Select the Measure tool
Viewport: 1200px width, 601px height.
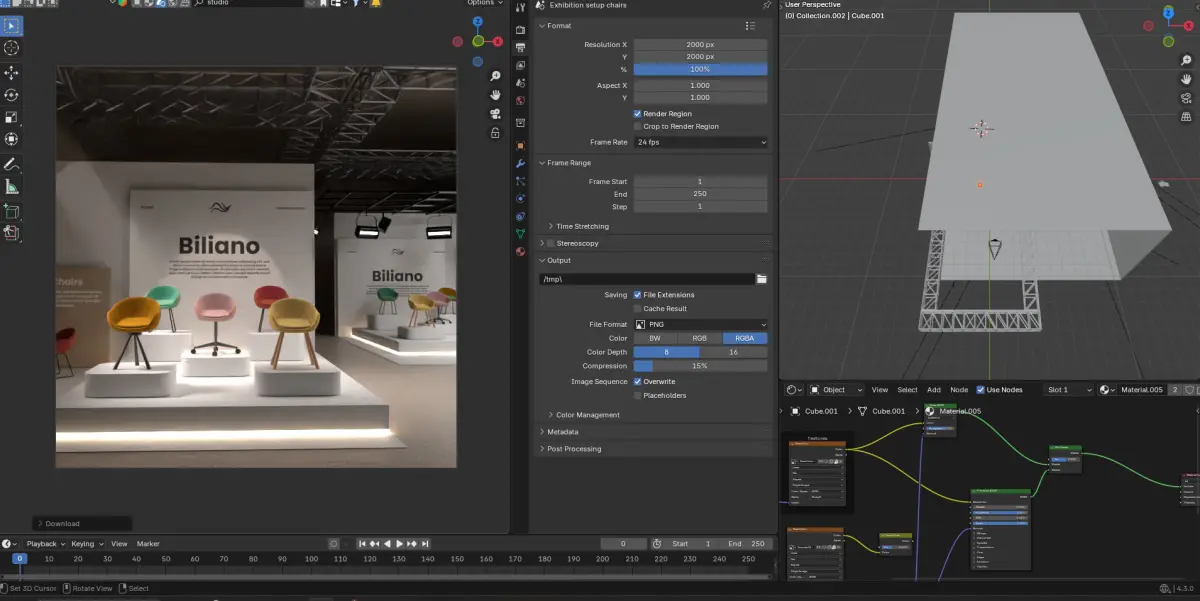[11, 187]
